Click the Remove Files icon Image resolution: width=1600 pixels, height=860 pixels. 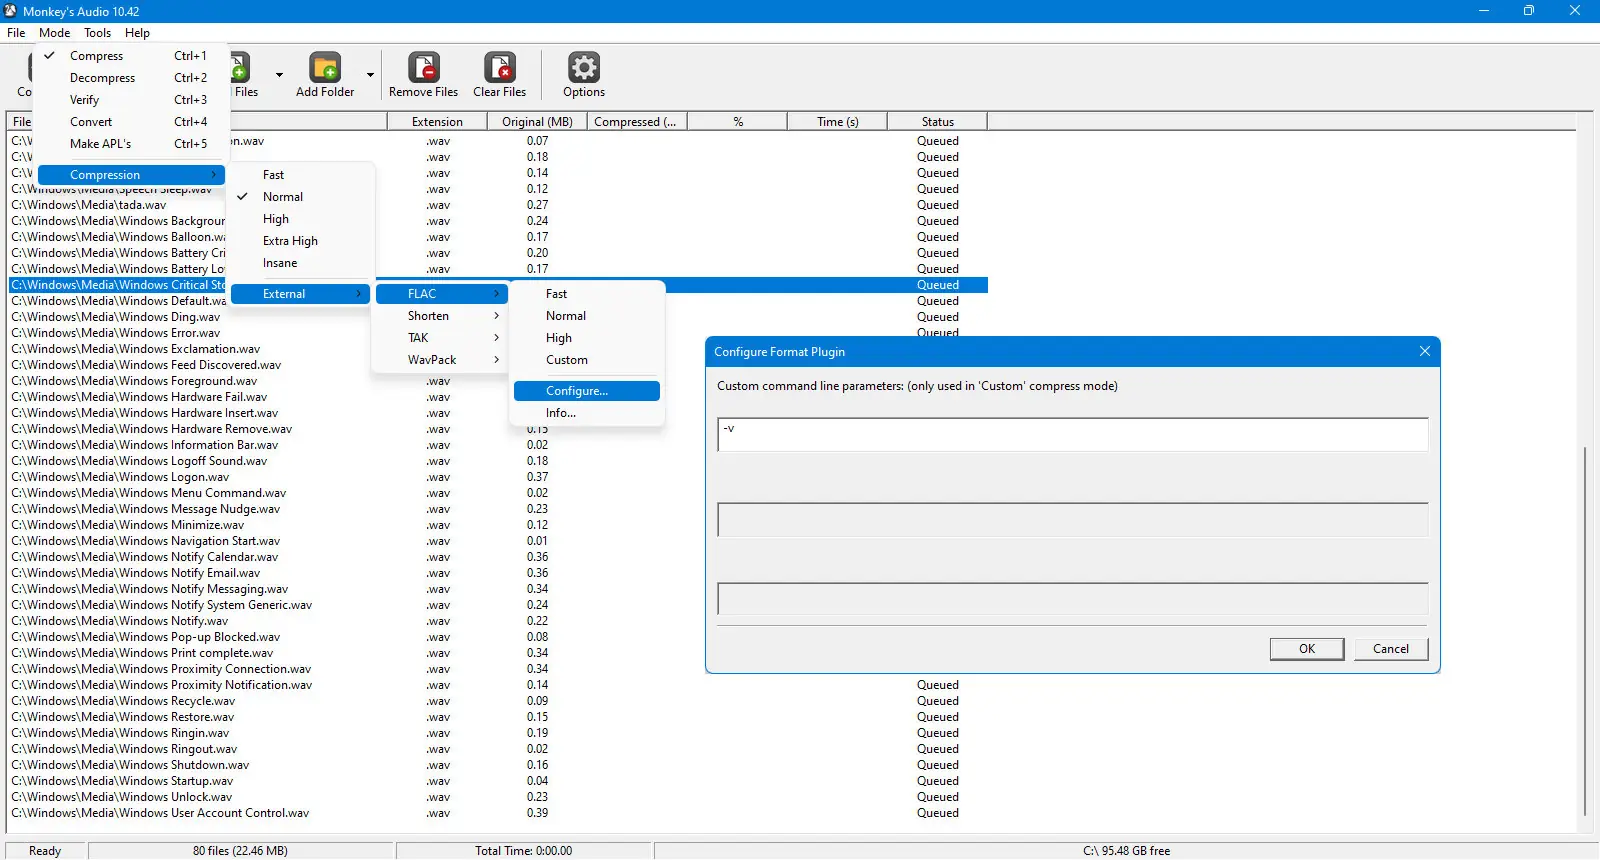(424, 68)
